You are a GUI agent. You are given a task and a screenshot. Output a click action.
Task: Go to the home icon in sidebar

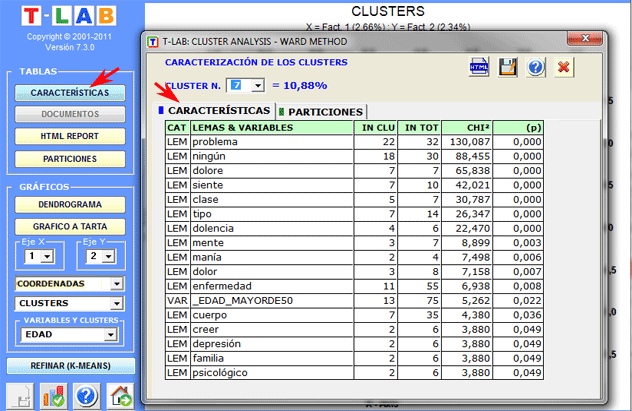point(120,396)
